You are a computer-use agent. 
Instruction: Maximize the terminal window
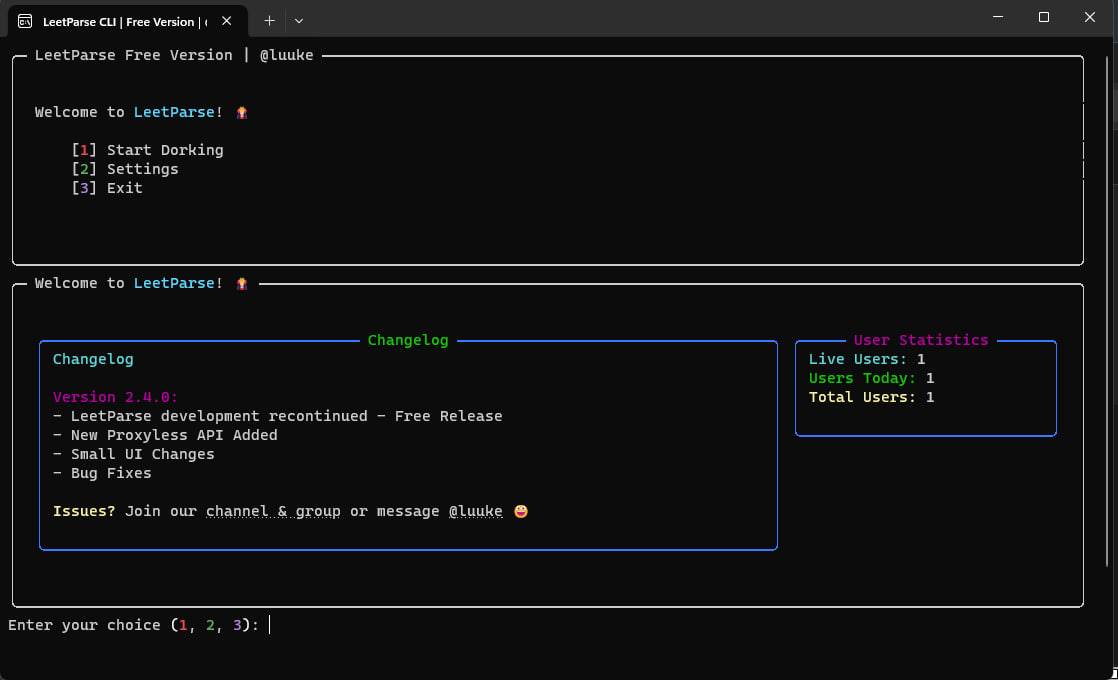coord(1044,17)
